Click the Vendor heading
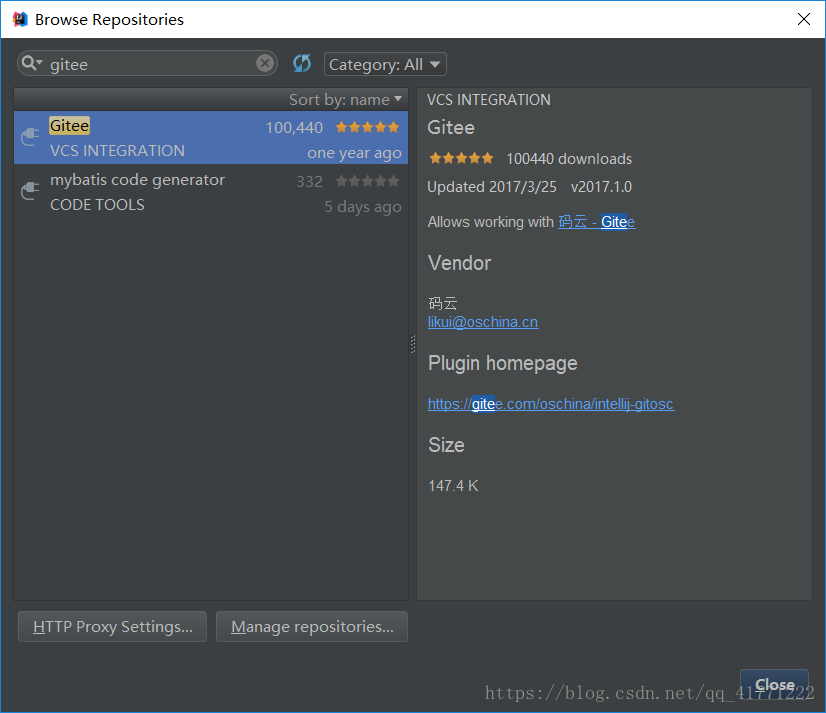This screenshot has width=826, height=713. (x=459, y=263)
